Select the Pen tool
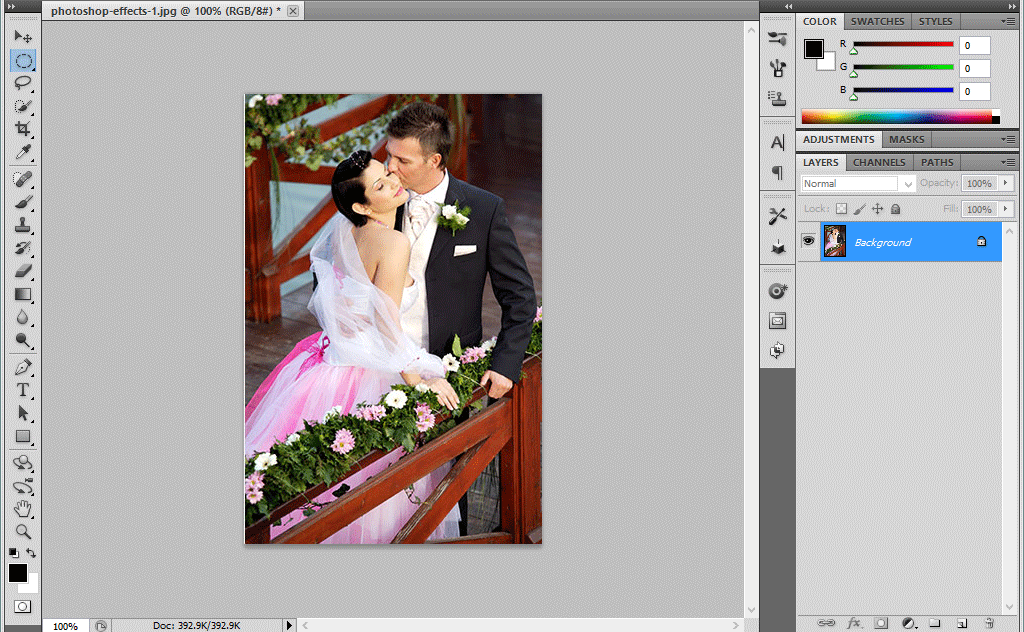1024x632 pixels. [23, 367]
